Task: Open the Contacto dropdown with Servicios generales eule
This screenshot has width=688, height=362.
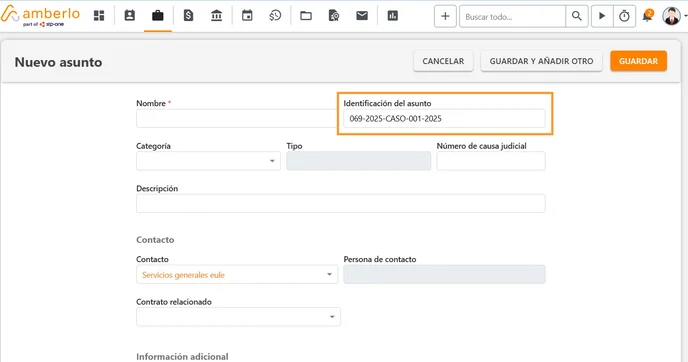Action: (x=237, y=274)
